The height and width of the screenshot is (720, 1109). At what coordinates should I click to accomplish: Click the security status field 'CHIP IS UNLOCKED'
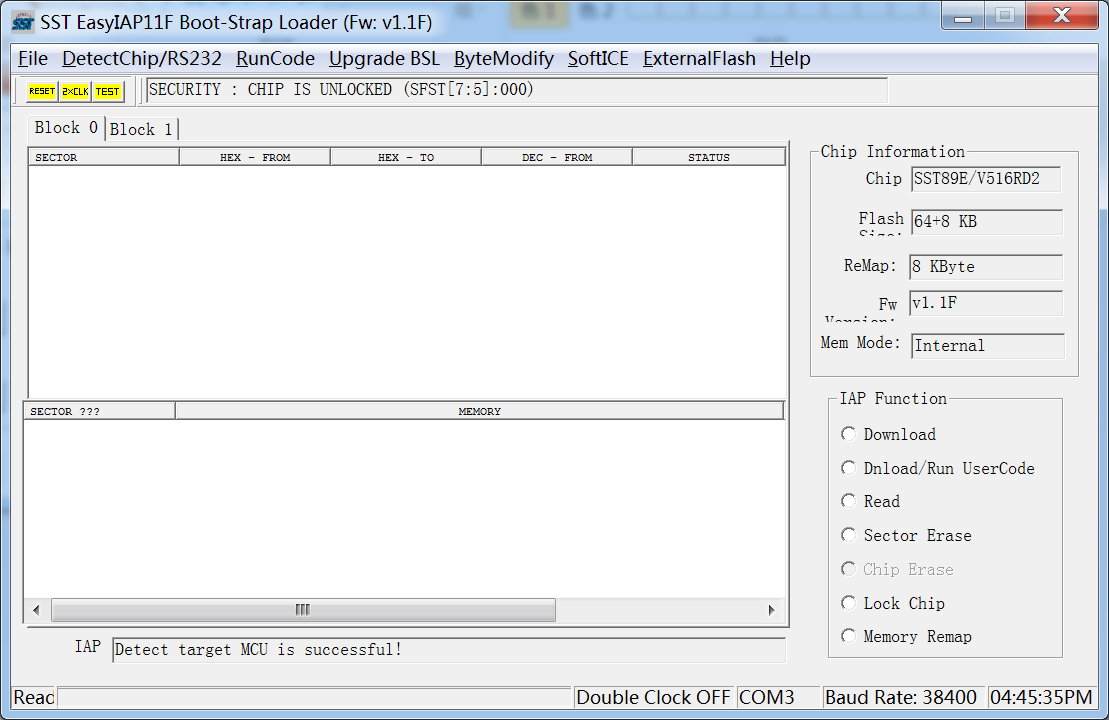pyautogui.click(x=517, y=90)
